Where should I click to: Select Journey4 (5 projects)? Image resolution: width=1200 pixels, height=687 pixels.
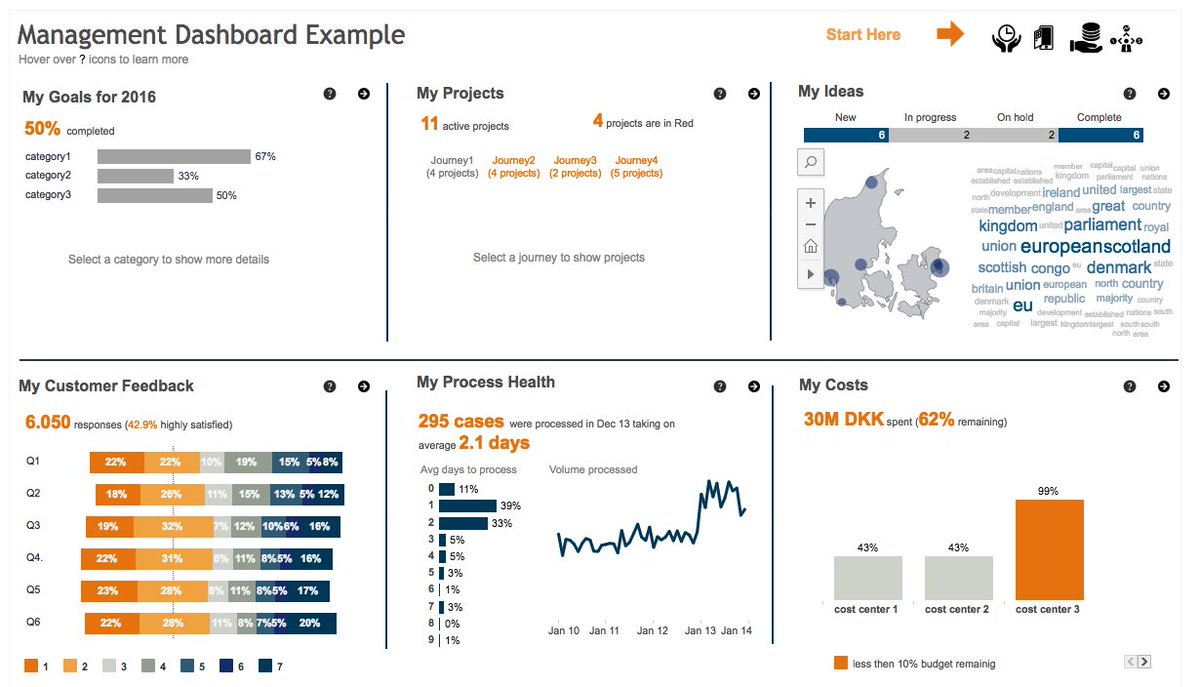[636, 166]
